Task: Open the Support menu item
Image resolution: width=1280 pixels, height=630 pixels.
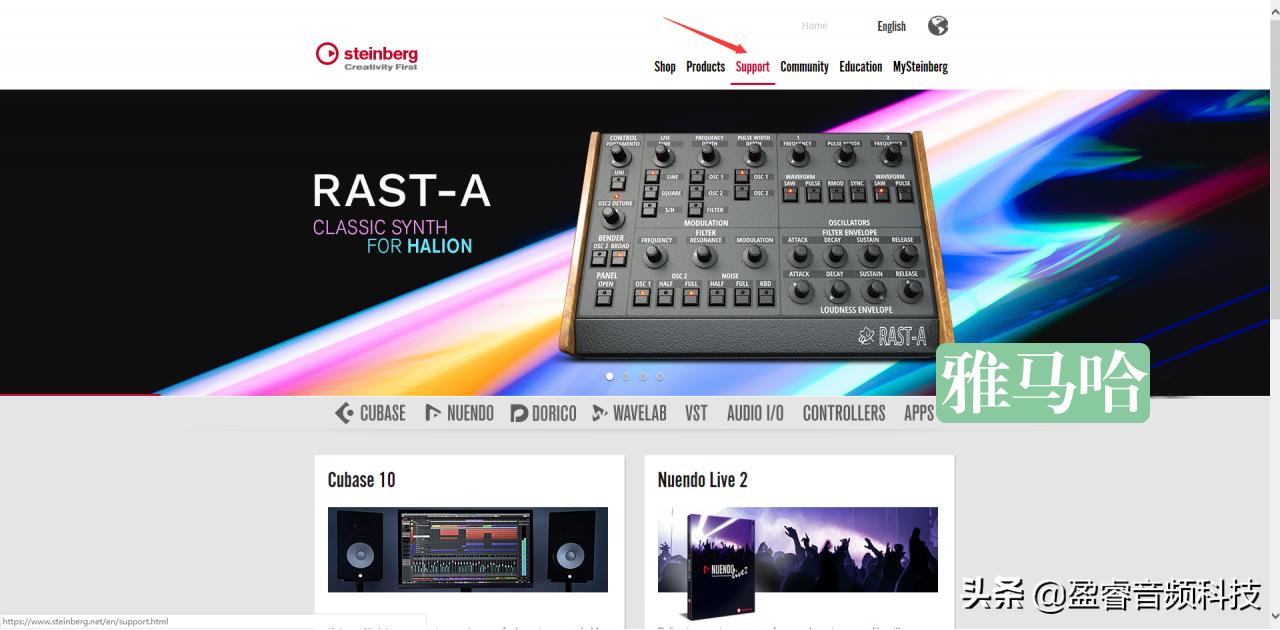Action: coord(752,67)
